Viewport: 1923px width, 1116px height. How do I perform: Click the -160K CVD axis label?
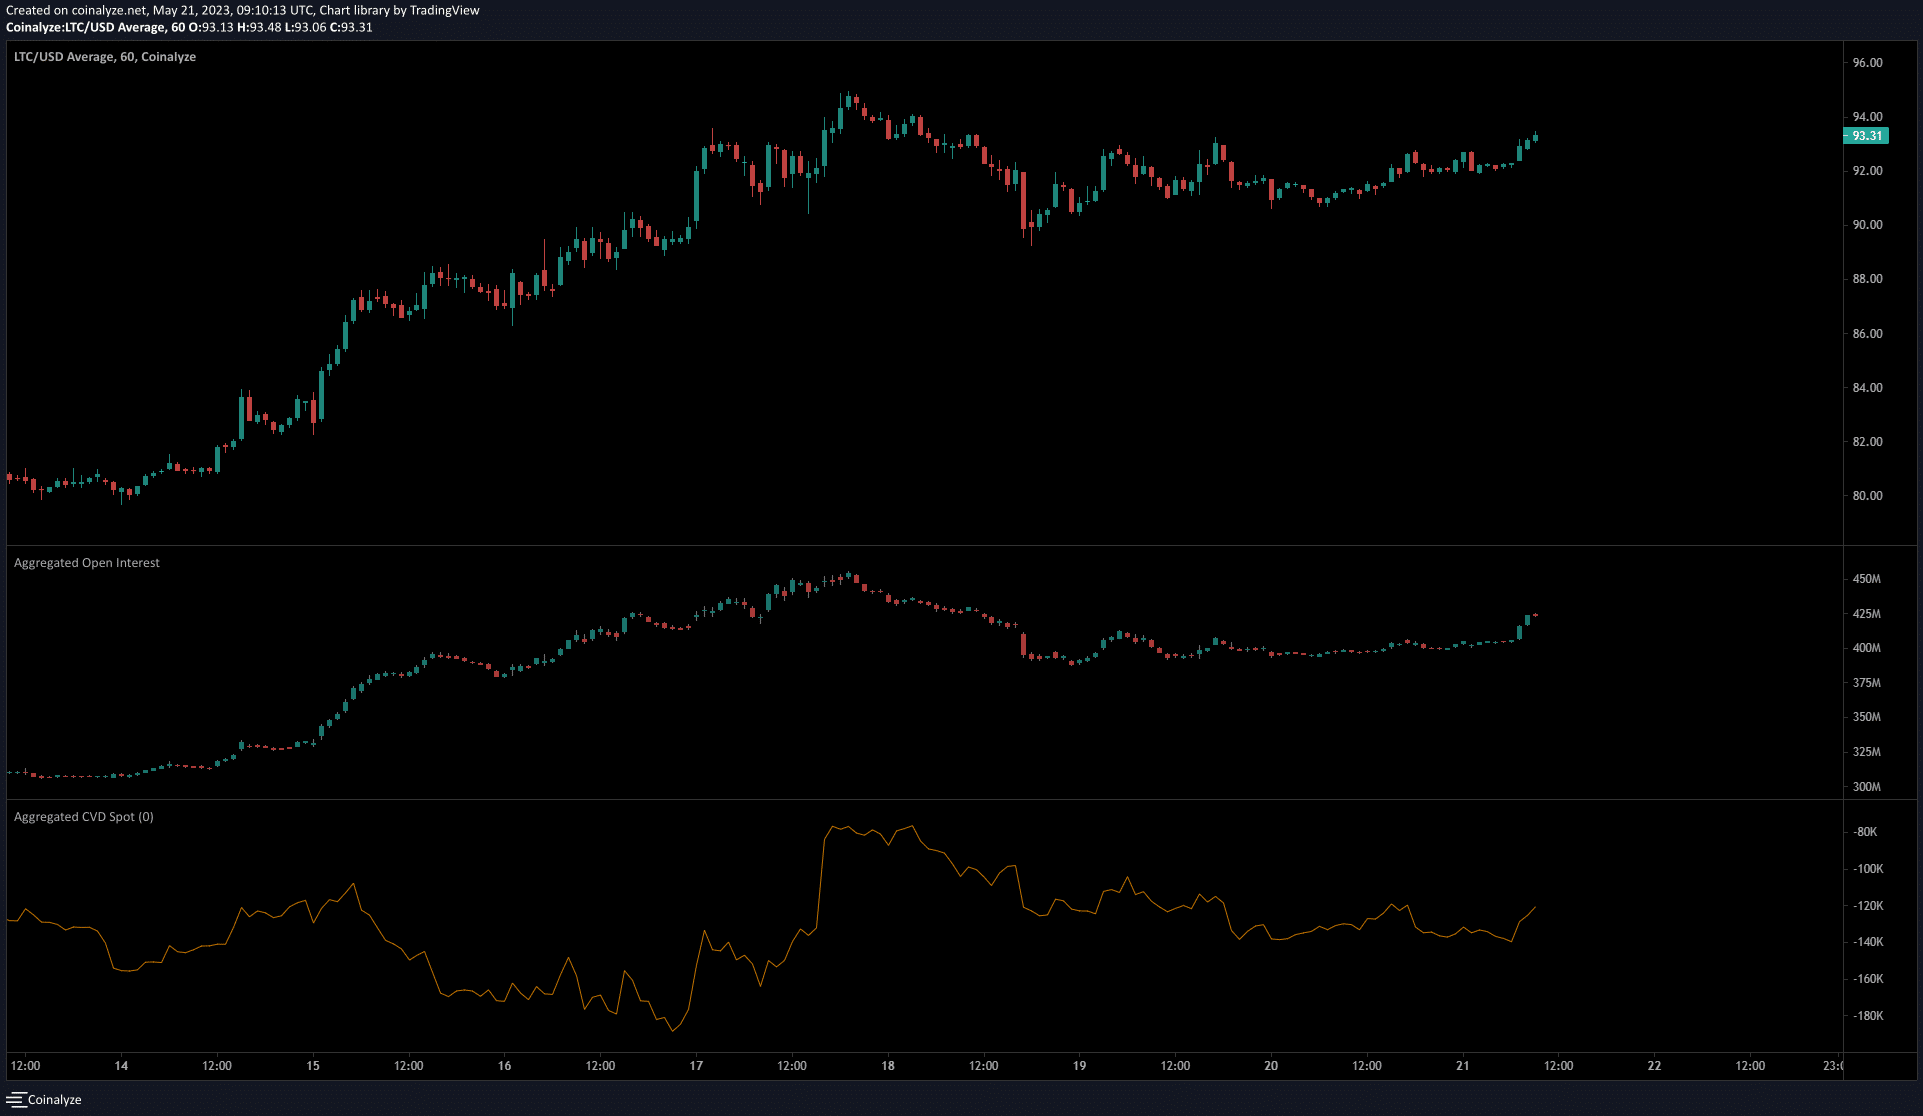[x=1868, y=979]
